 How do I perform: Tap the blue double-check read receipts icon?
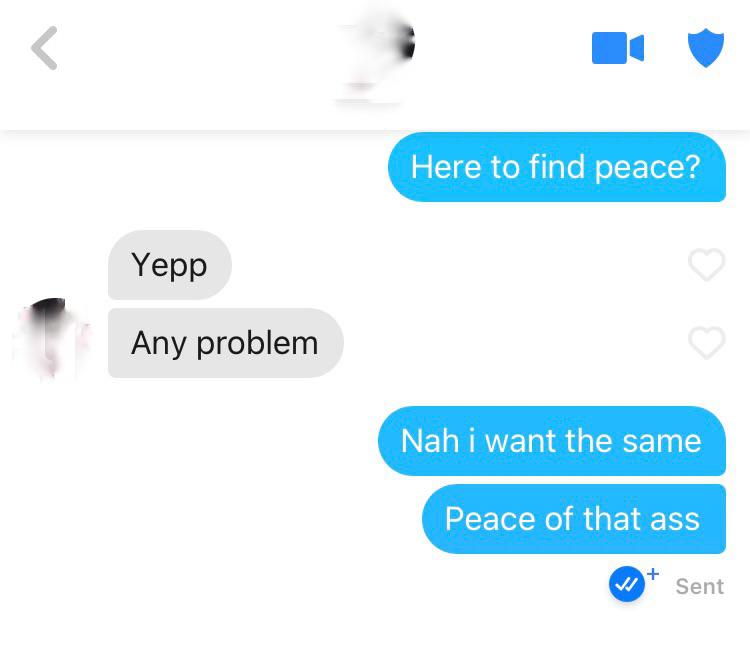point(627,584)
